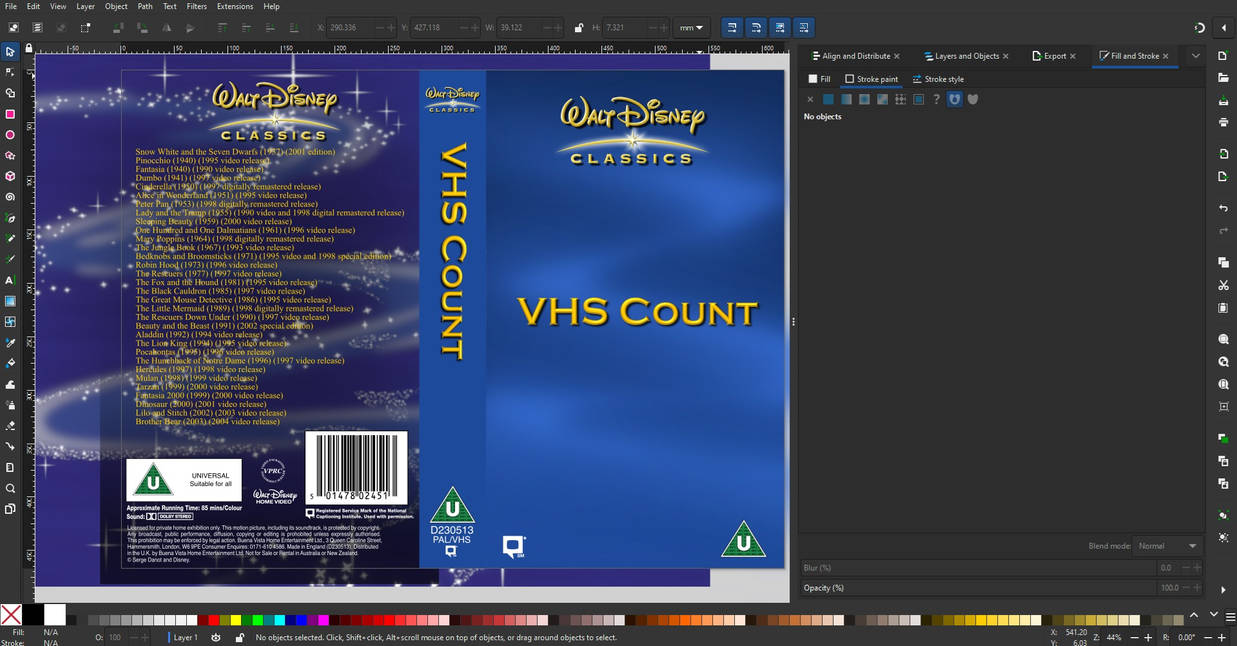Choose radial gradient paint icon

(864, 99)
